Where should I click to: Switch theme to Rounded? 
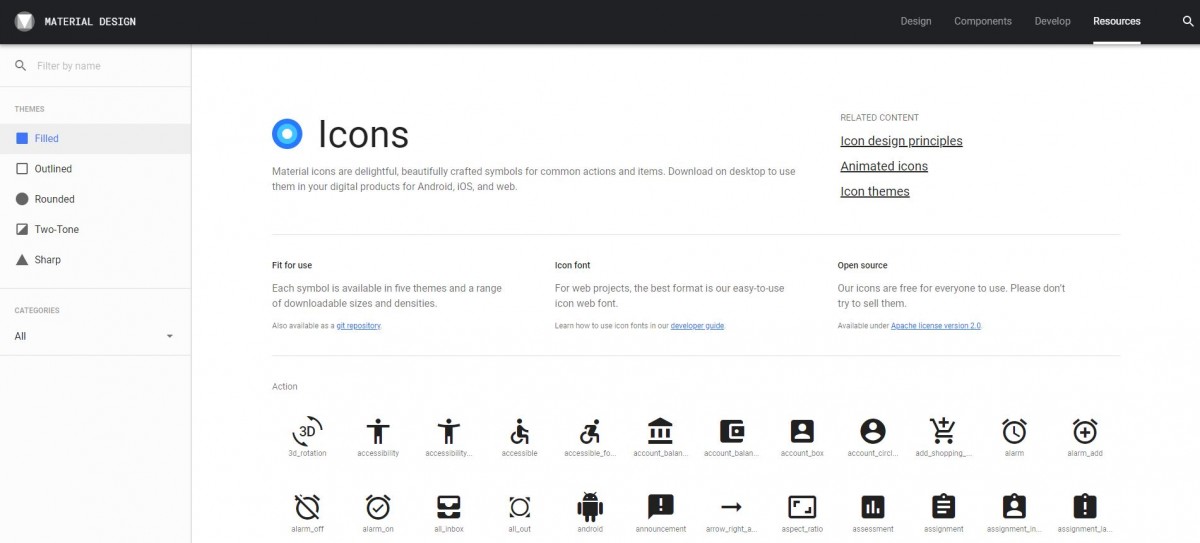pos(95,199)
